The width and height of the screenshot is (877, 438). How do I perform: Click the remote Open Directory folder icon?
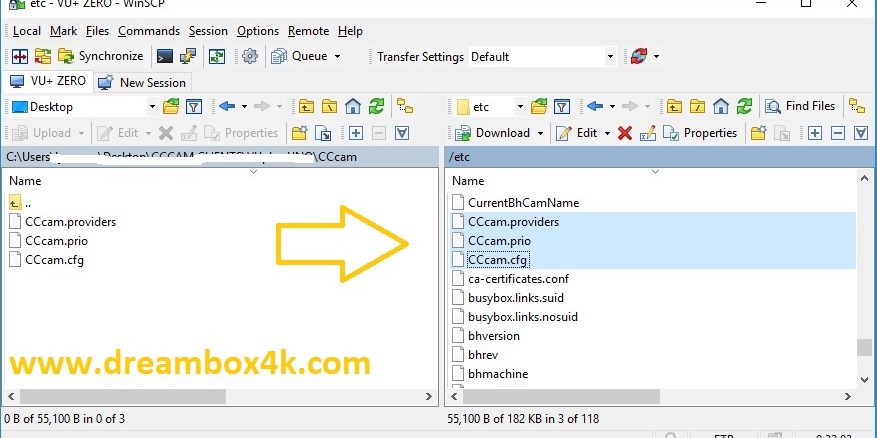pos(539,106)
